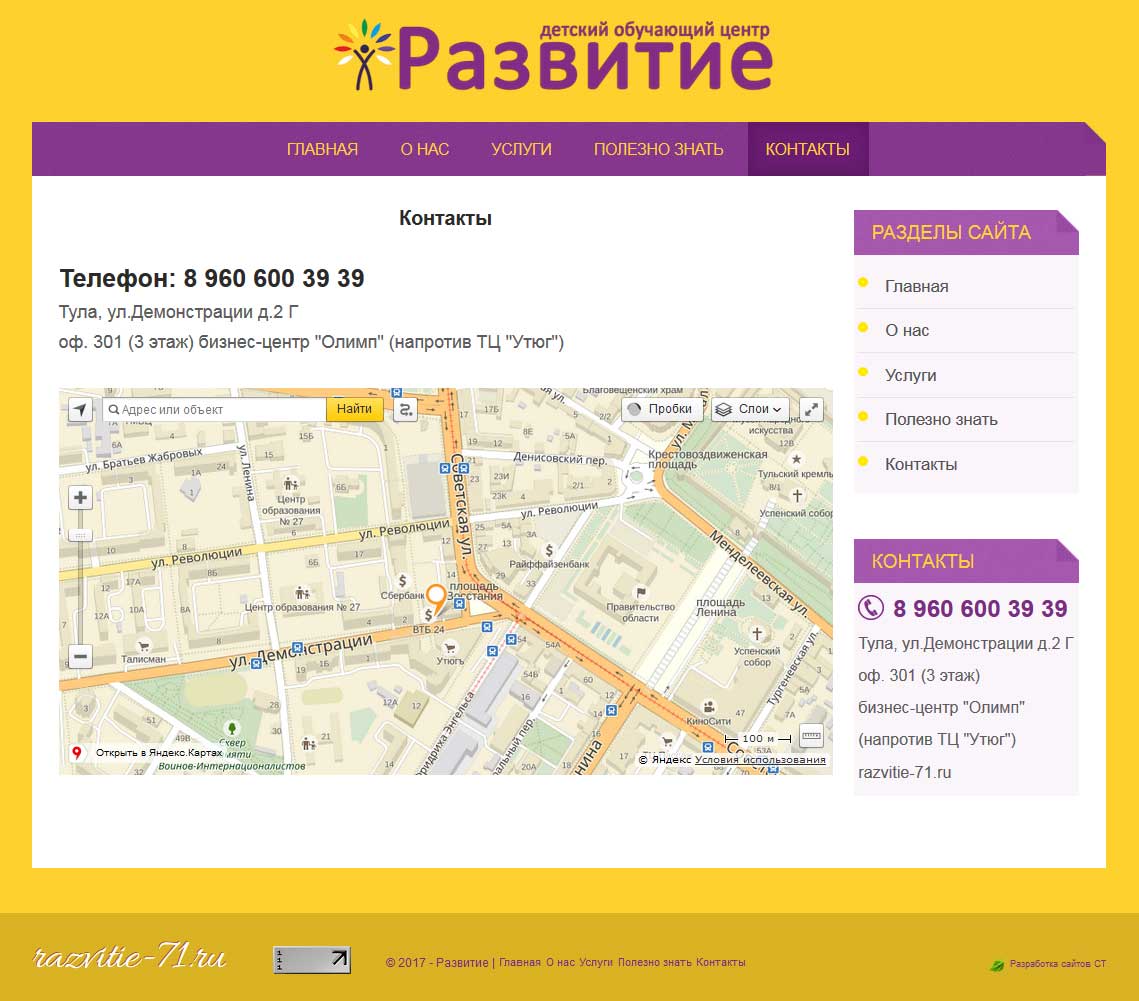The image size is (1139, 1001).
Task: Click the routes icon next to Найти
Action: click(x=405, y=410)
